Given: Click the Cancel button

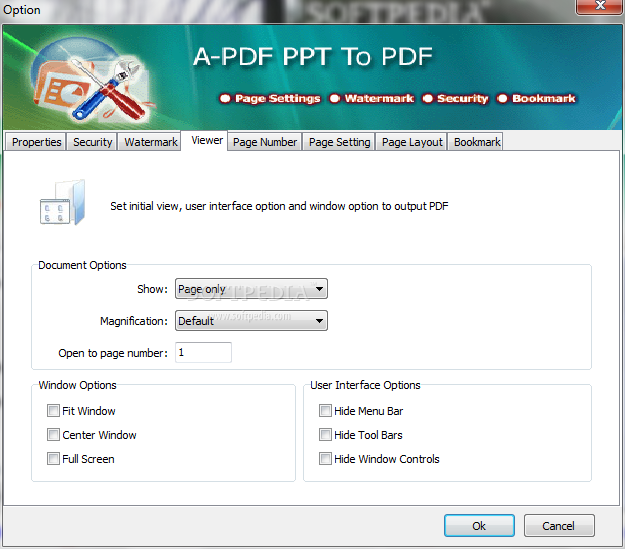Looking at the screenshot, I should 559,525.
